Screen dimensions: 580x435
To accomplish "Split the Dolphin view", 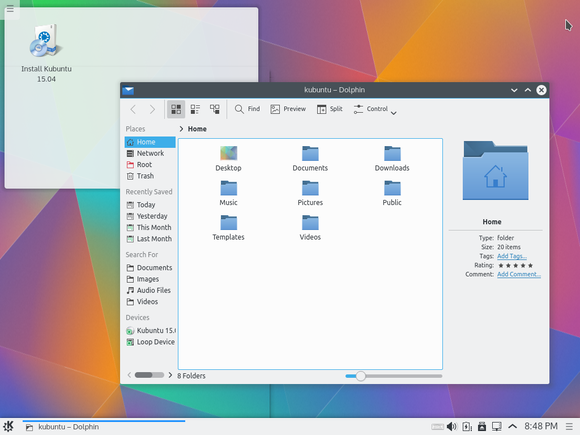I will point(330,109).
